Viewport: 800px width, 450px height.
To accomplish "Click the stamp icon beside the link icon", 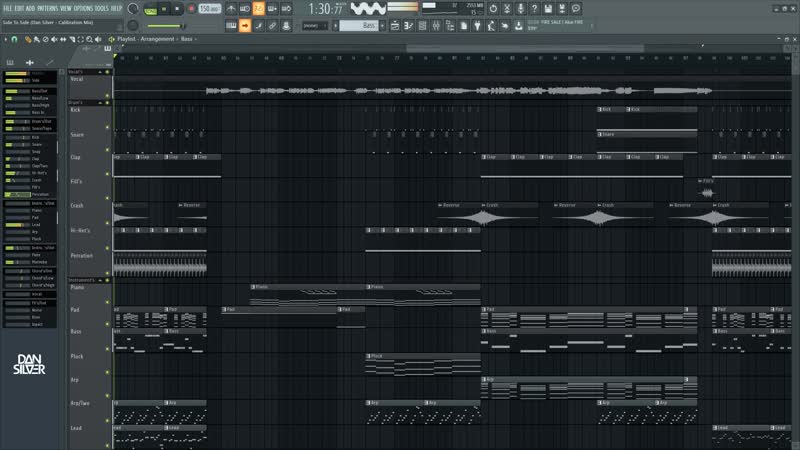I will 286,26.
